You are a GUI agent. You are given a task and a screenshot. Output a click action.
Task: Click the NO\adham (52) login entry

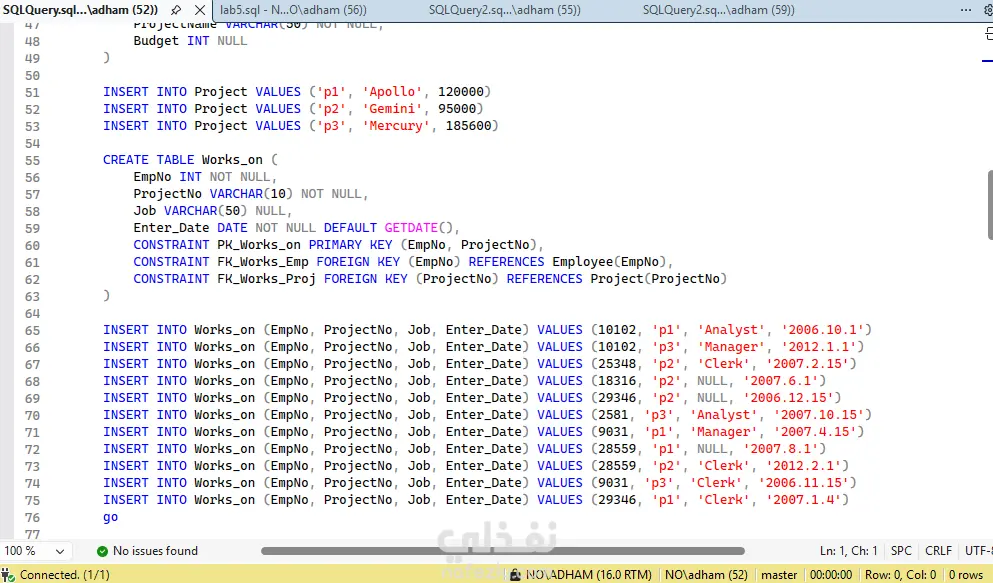point(706,575)
